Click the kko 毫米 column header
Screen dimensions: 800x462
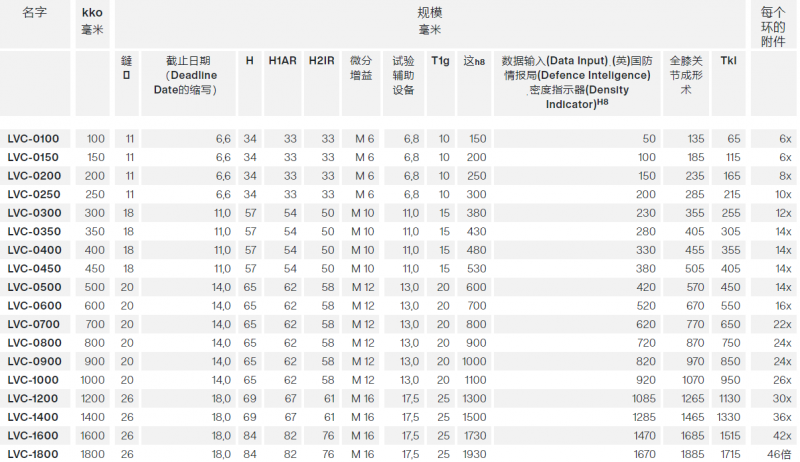pos(92,22)
